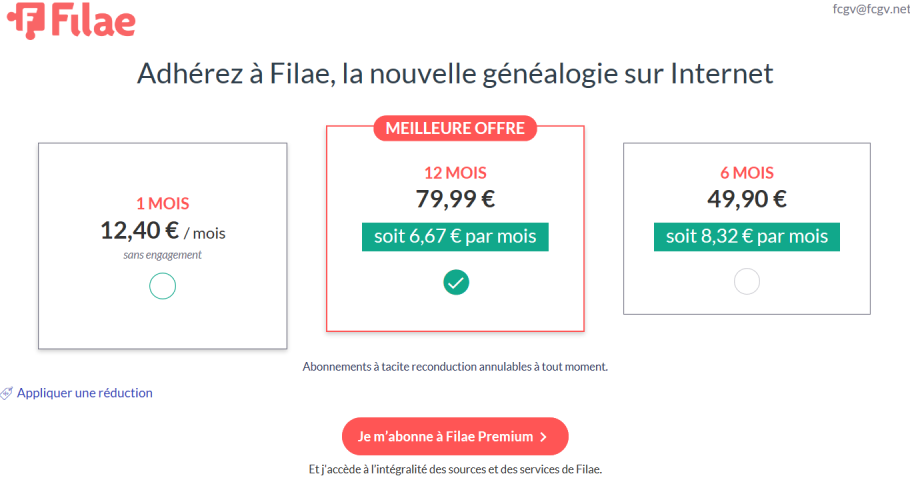Click the green checkmark under 12 MOIS
Image resolution: width=910 pixels, height=480 pixels.
(456, 283)
